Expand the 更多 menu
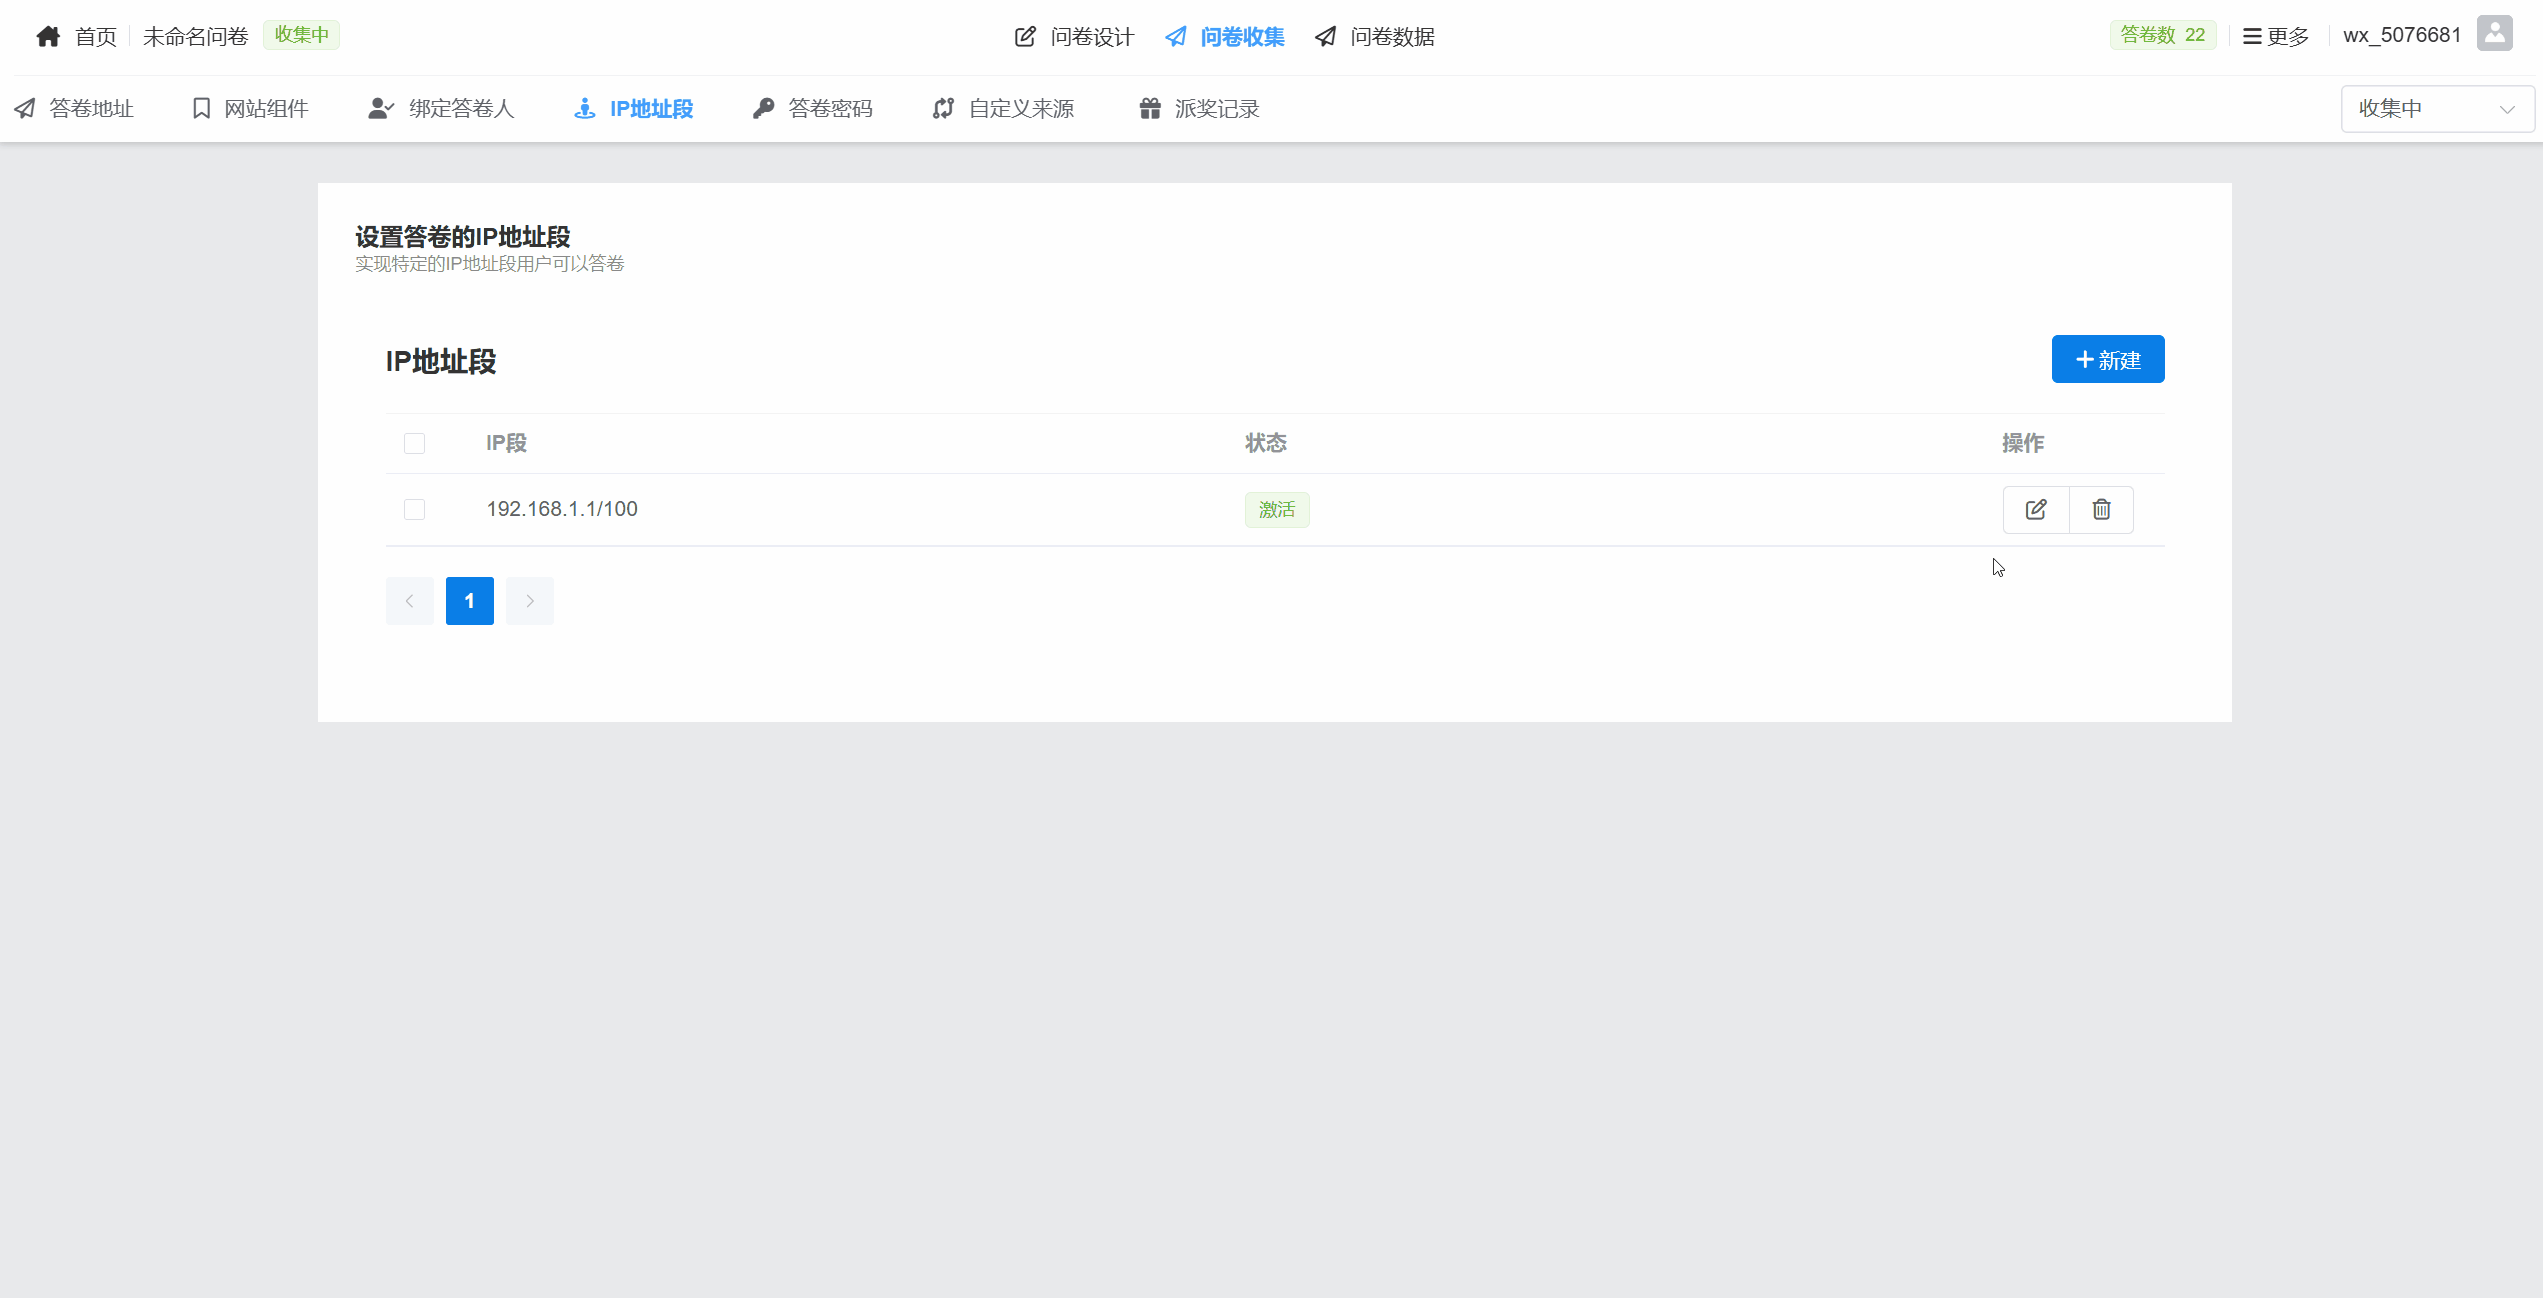 point(2276,37)
